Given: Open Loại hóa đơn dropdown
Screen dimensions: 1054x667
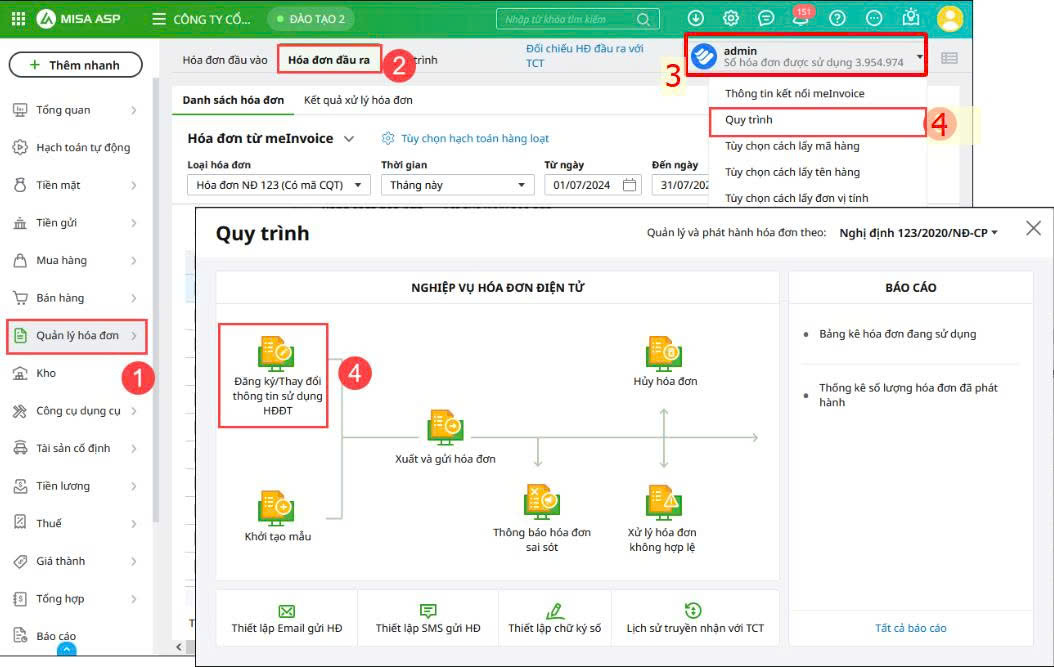Looking at the screenshot, I should 278,185.
